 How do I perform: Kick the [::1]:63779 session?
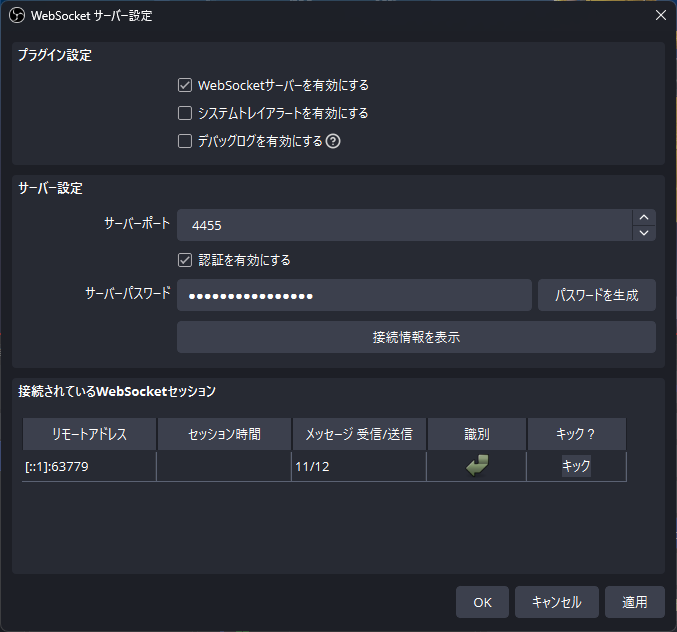pyautogui.click(x=576, y=466)
